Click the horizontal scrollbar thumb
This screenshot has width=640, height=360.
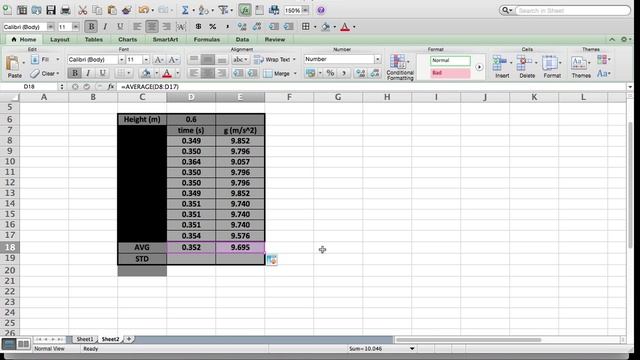[468, 340]
